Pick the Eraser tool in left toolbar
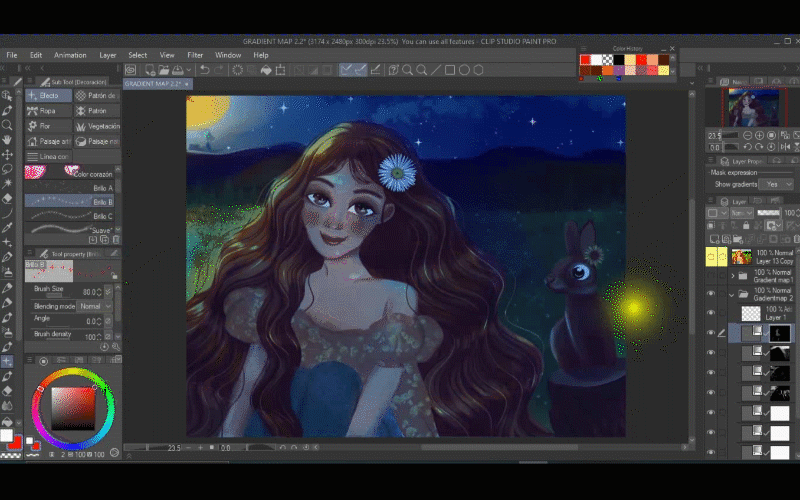 point(7,198)
